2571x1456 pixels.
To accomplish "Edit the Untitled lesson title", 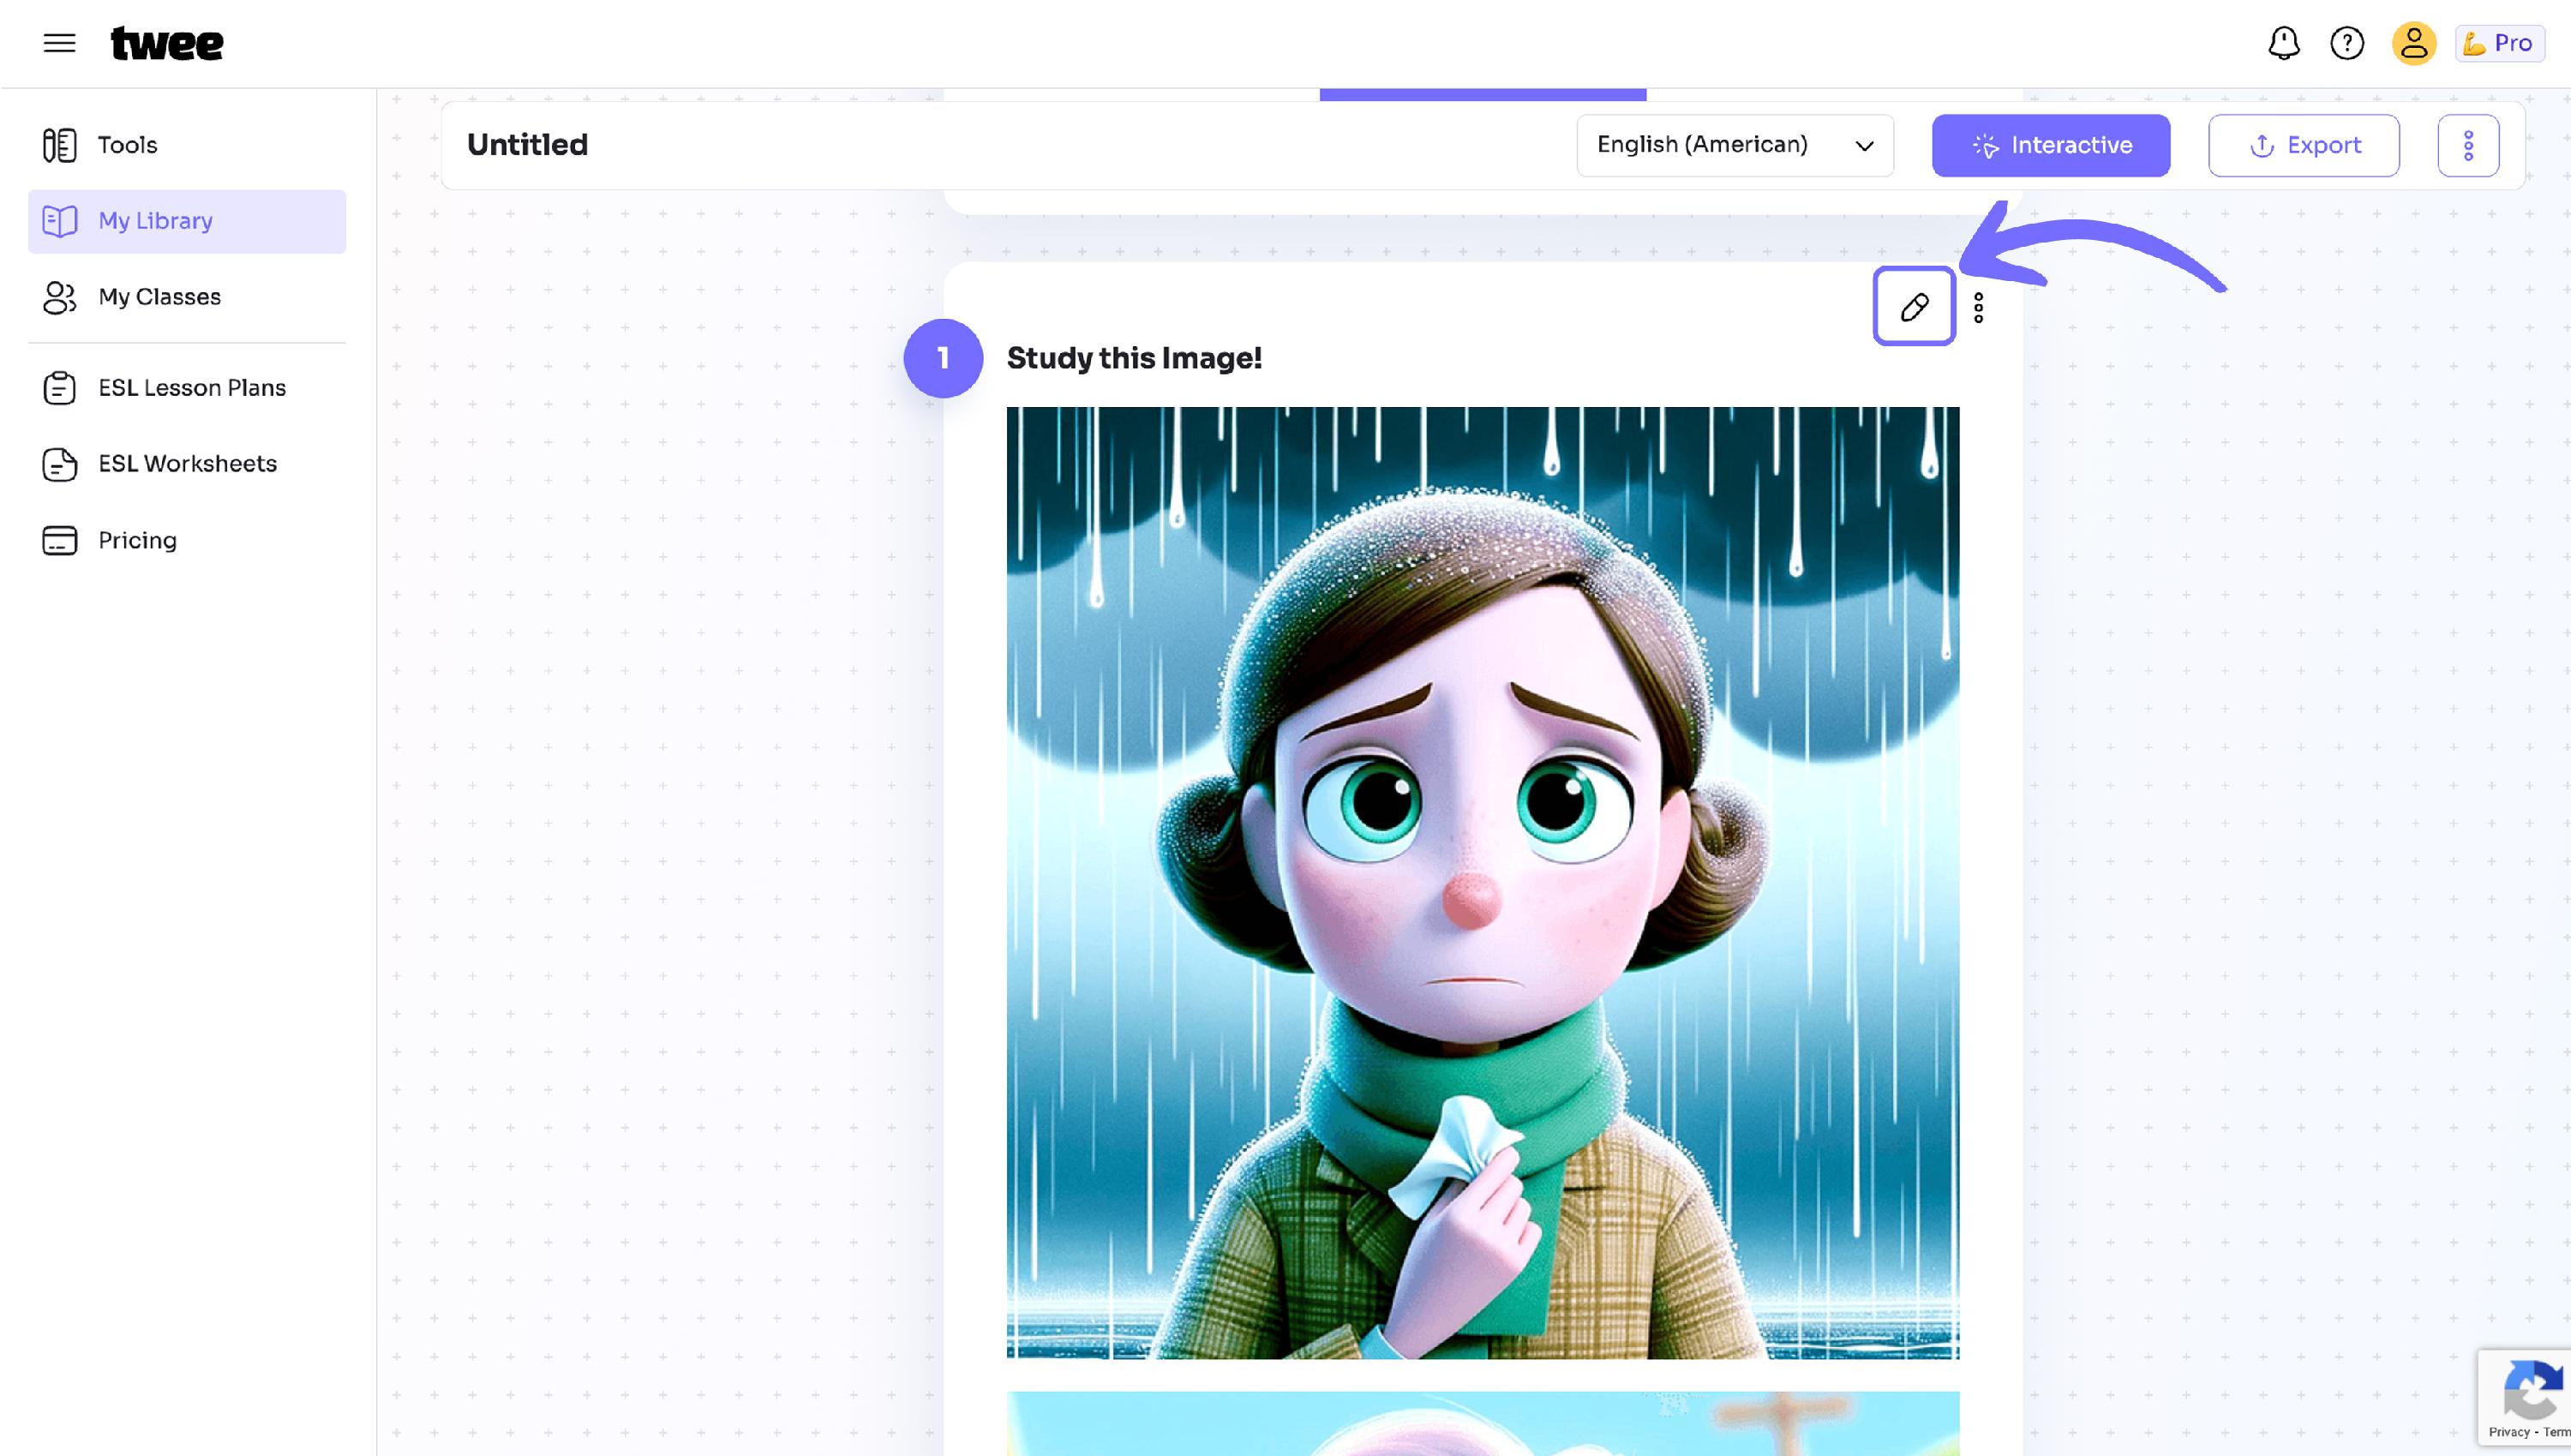I will 527,145.
